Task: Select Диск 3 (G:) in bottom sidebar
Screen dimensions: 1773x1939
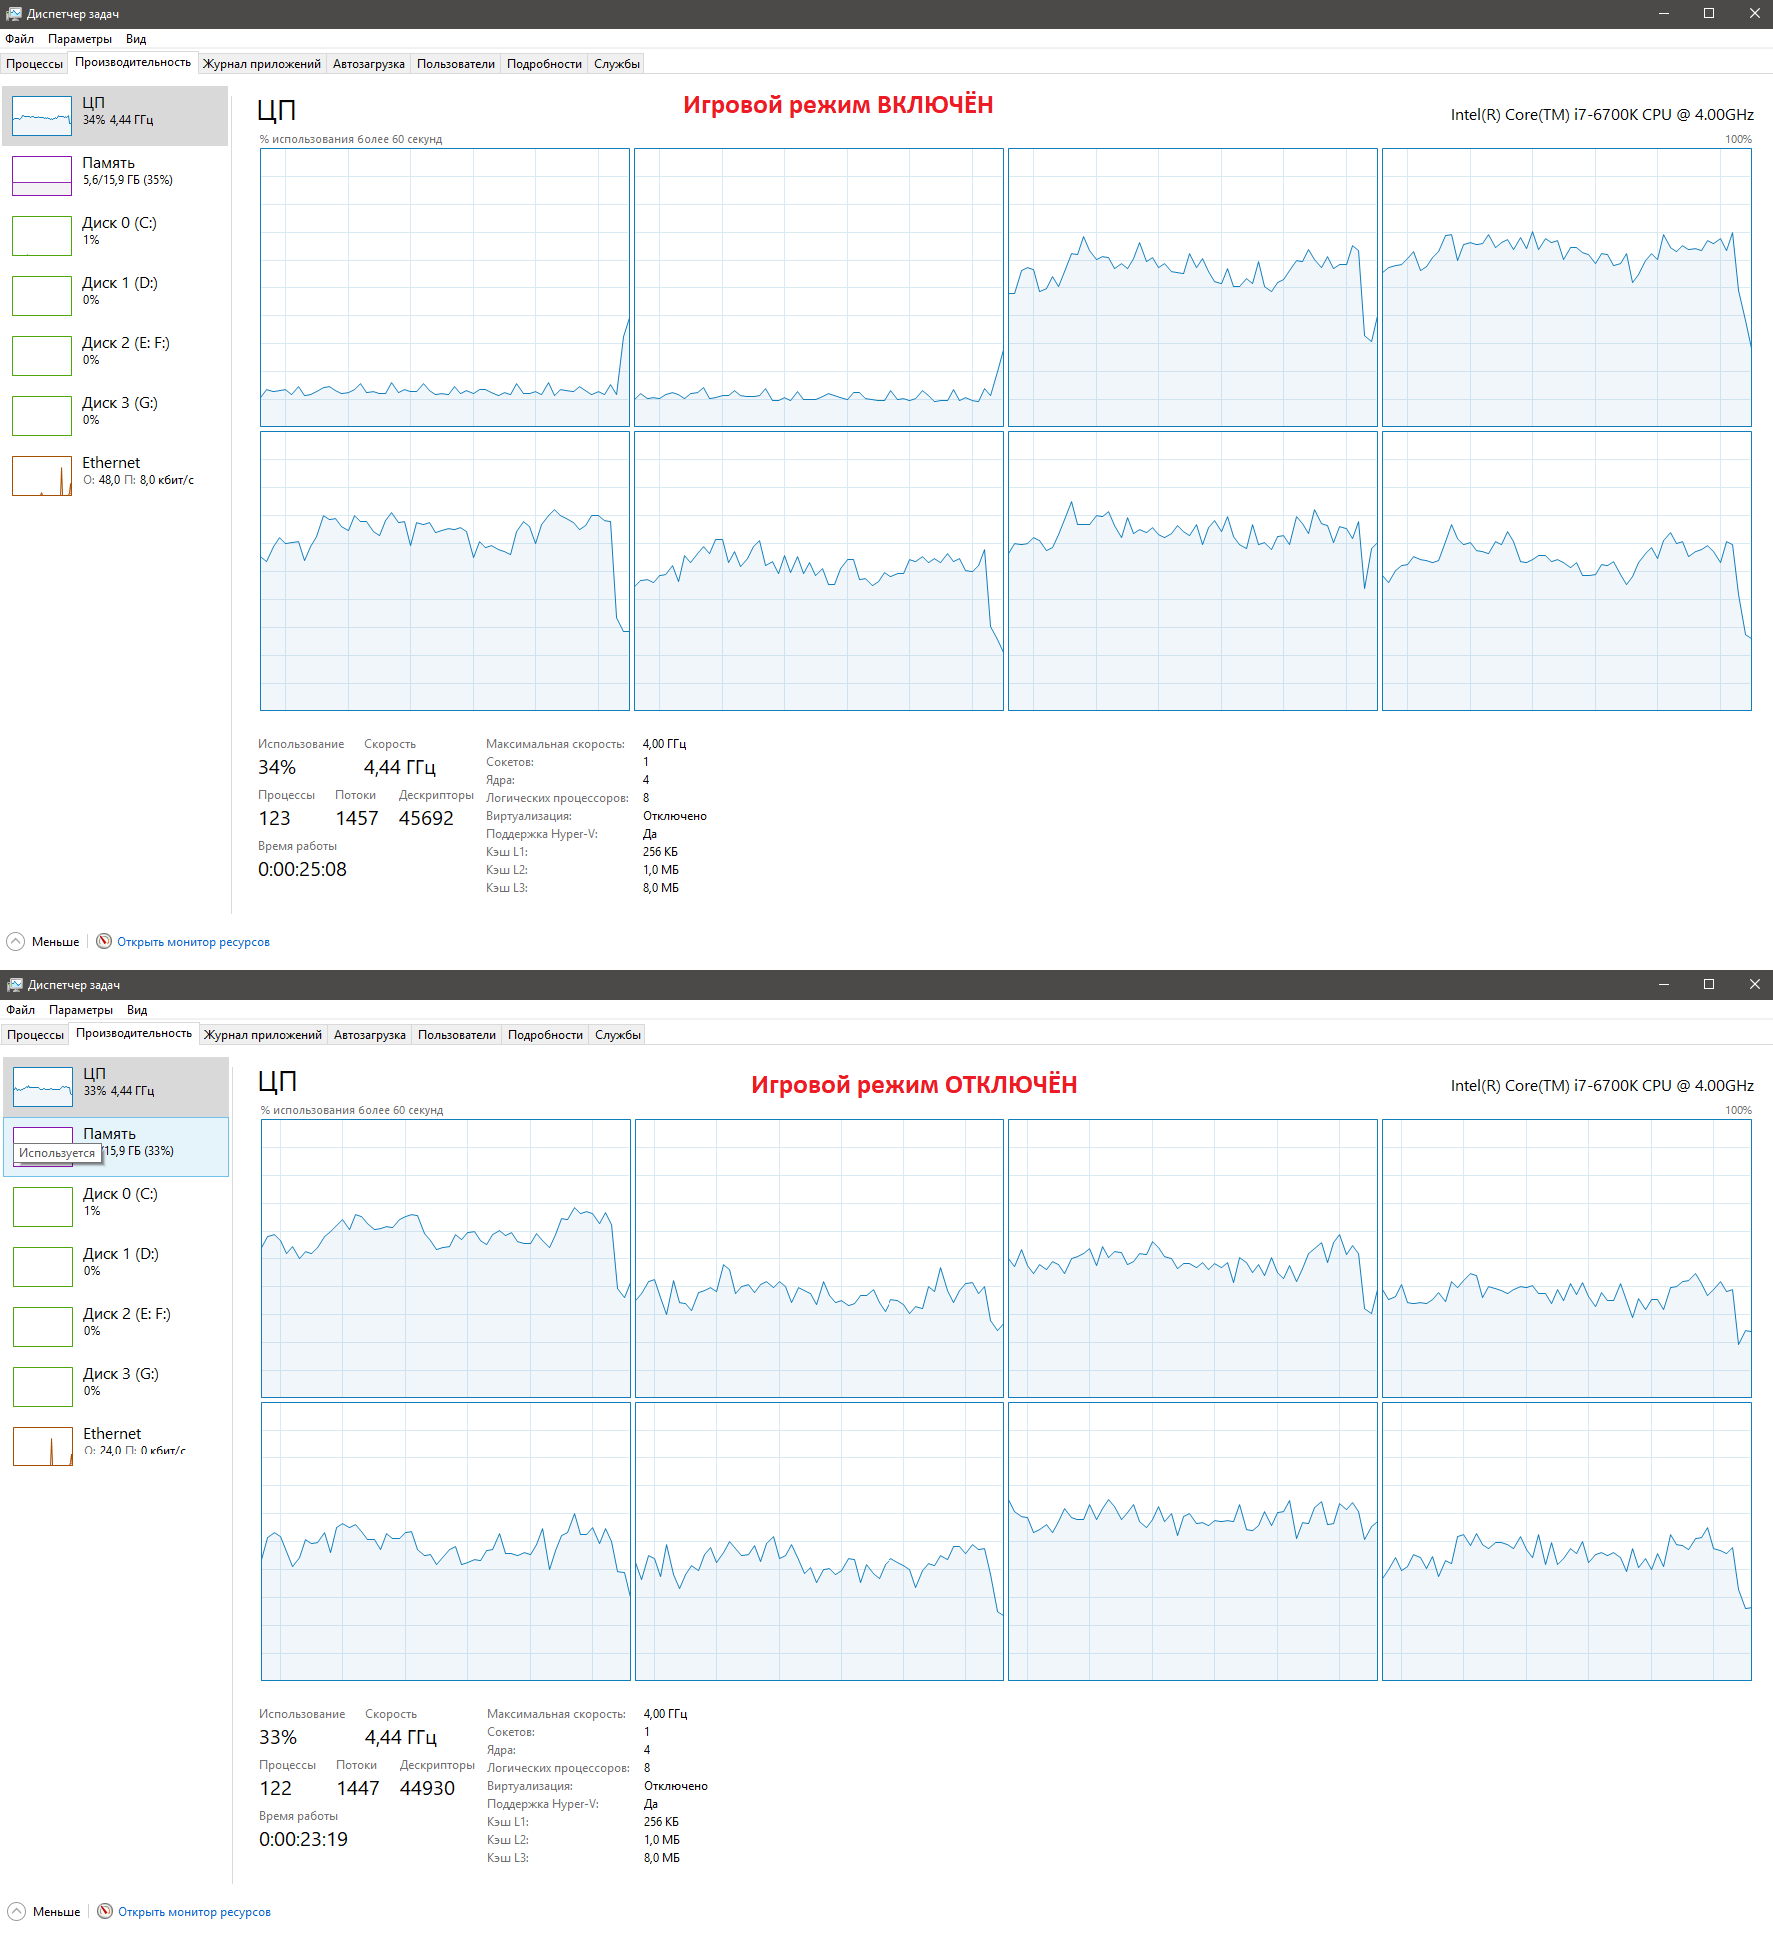Action: 116,1387
